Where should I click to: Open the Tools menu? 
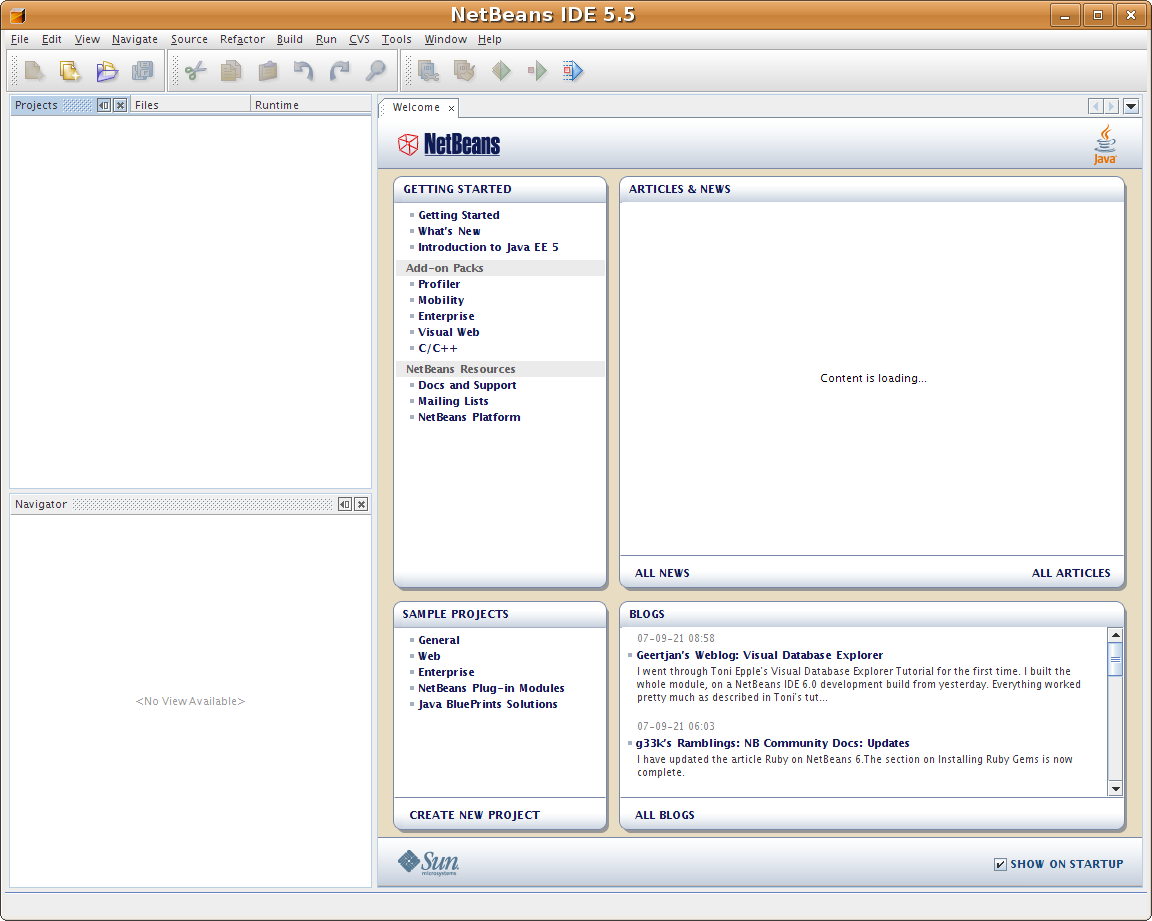[x=396, y=39]
